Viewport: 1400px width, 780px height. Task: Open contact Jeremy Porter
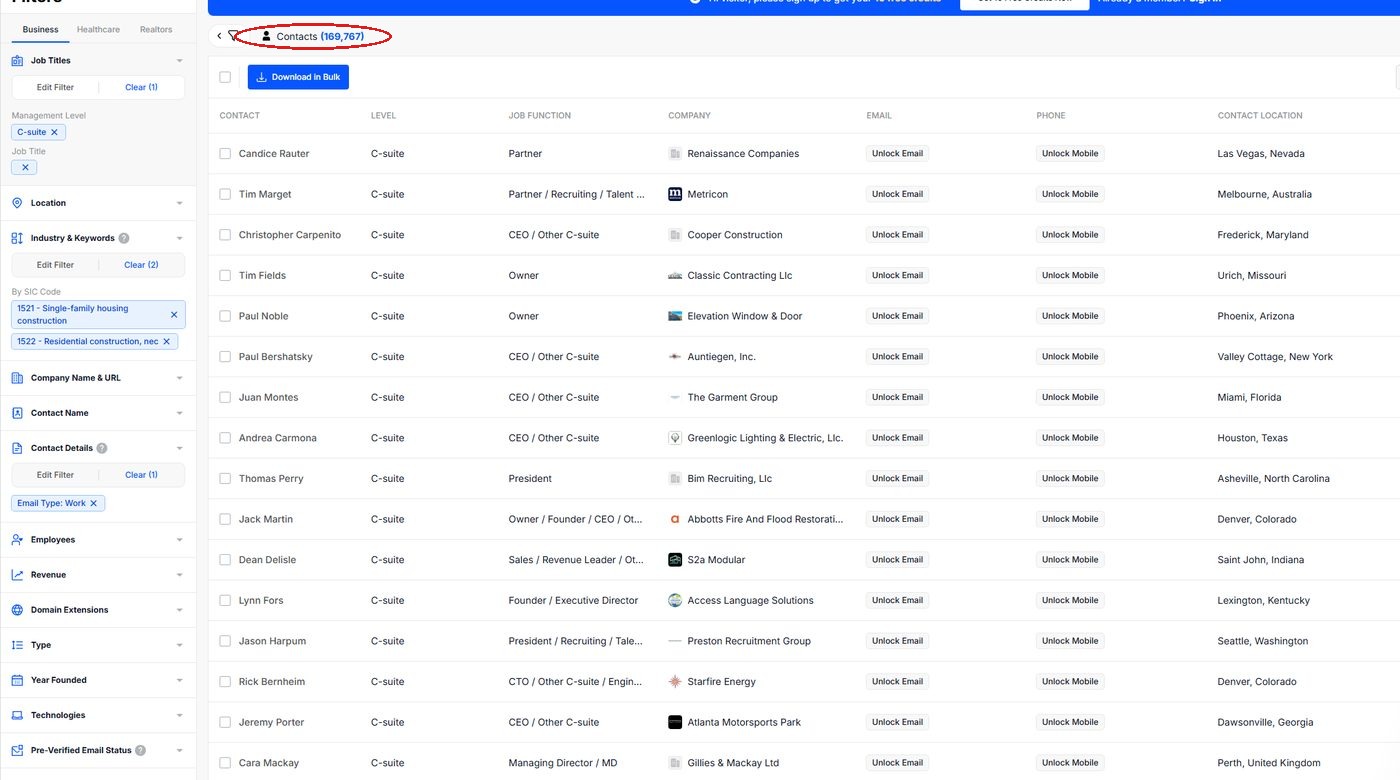point(271,722)
